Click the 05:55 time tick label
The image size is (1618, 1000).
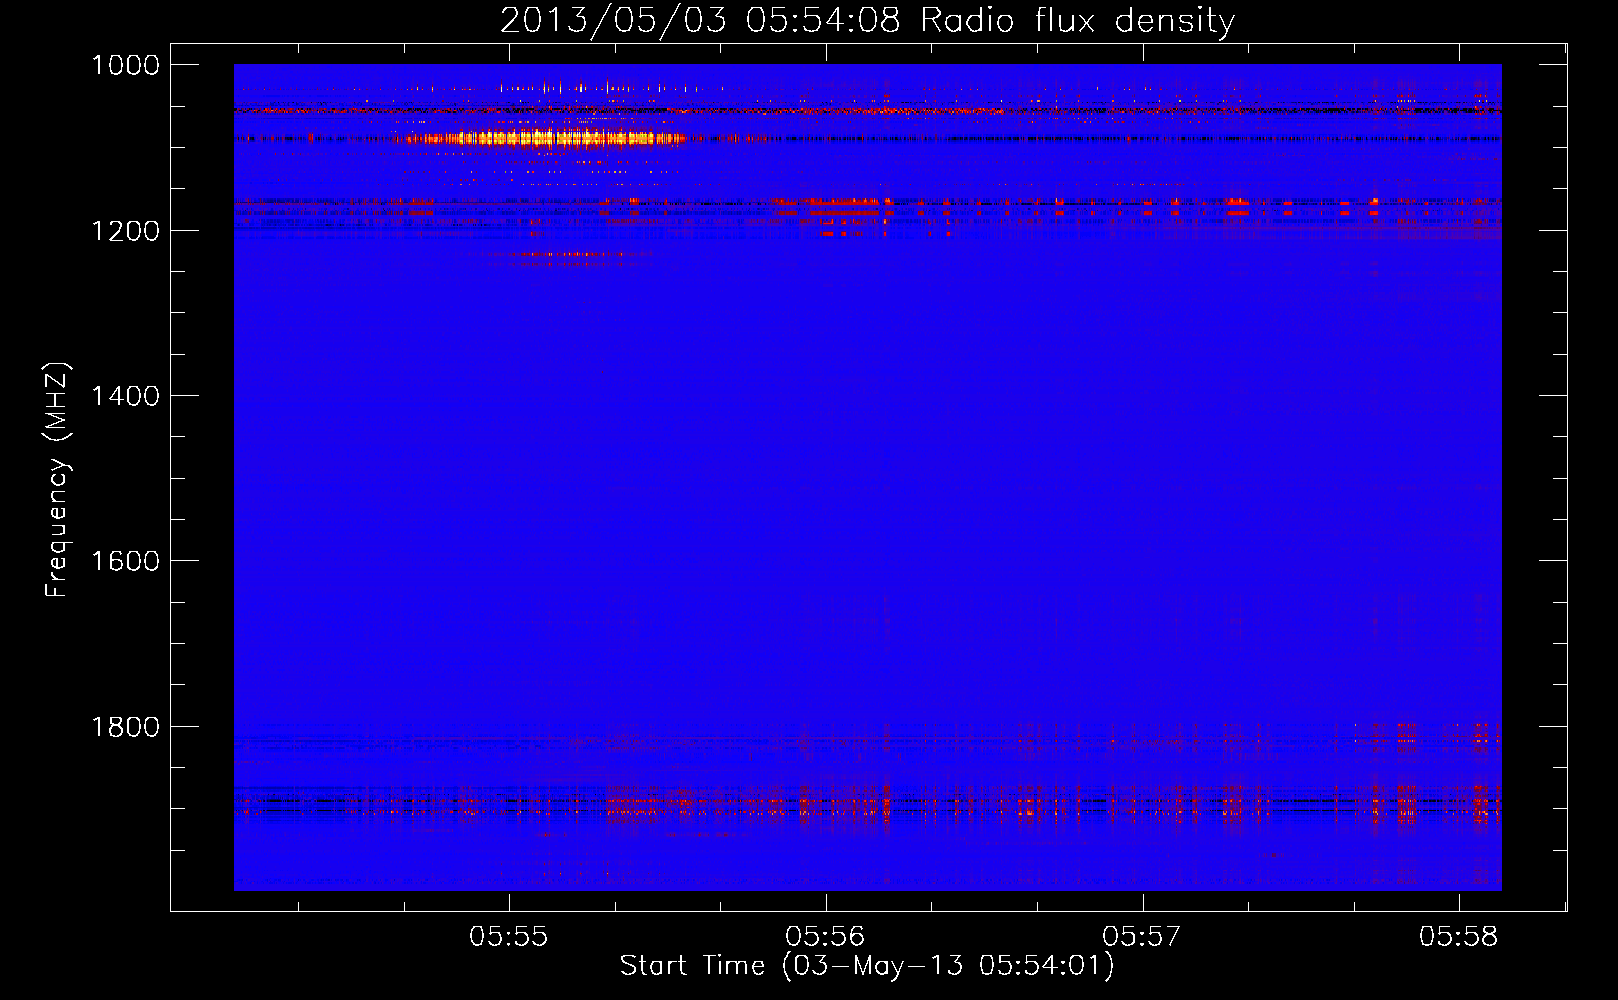(x=509, y=937)
